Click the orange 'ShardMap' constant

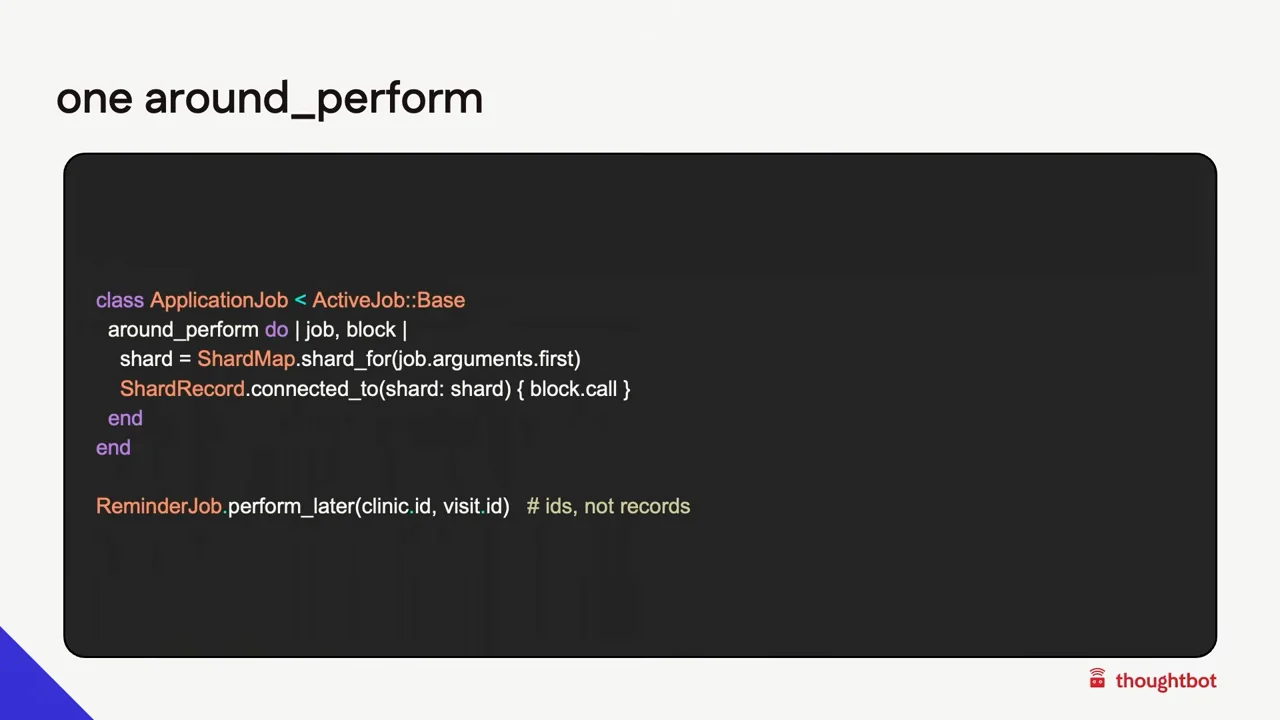246,359
